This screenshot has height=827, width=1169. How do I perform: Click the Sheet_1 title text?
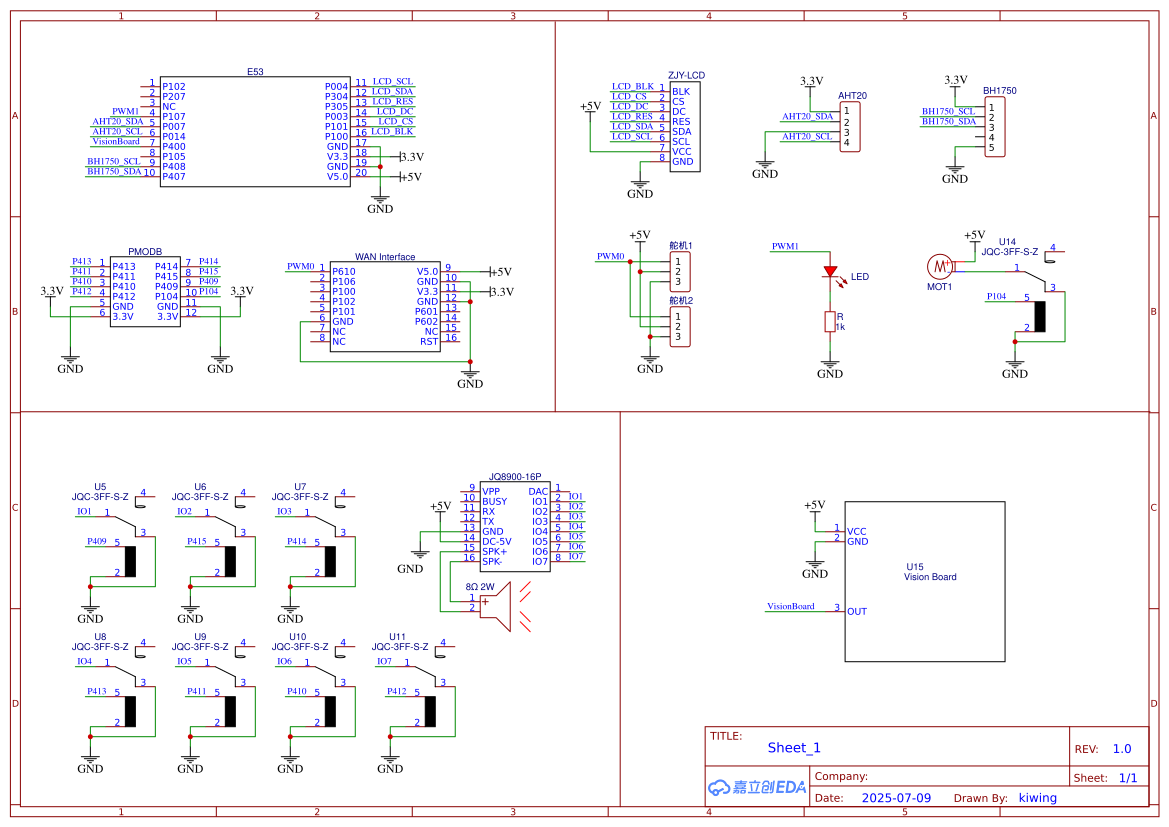click(794, 748)
